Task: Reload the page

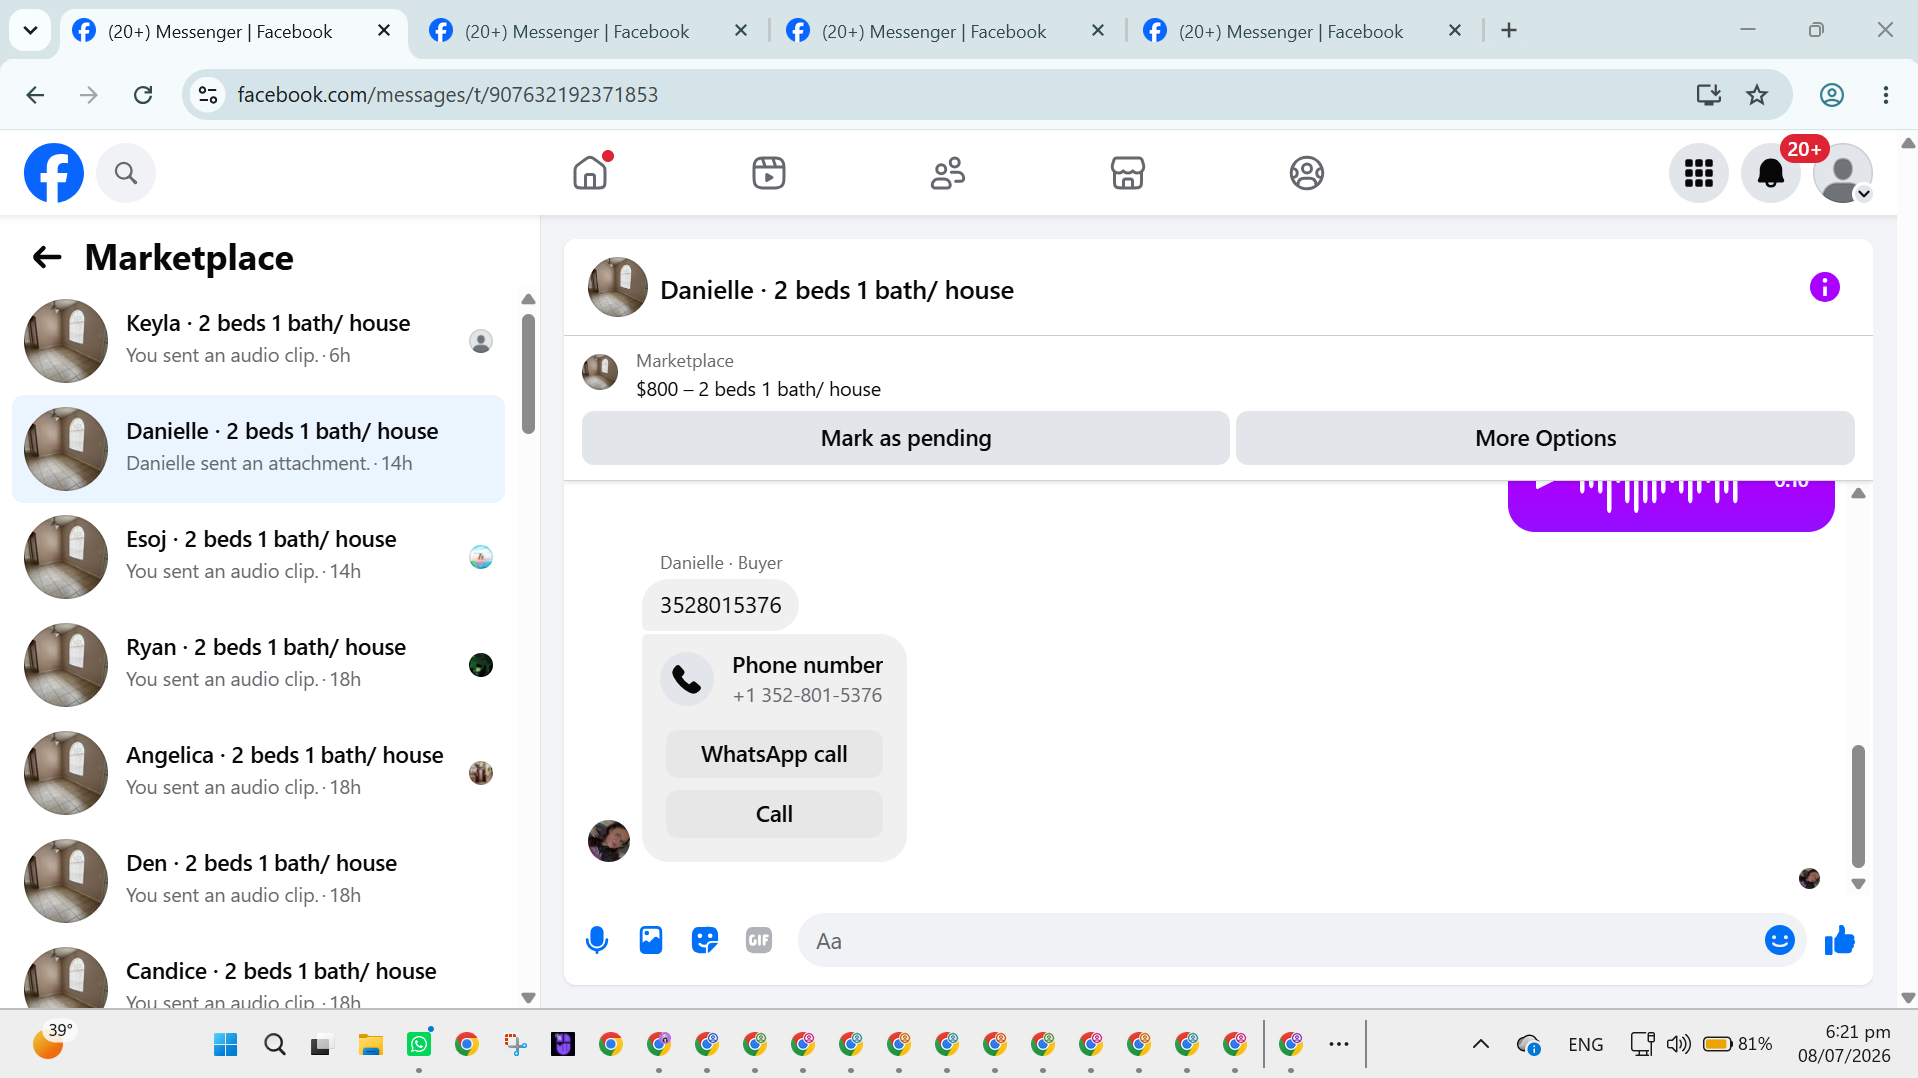Action: click(x=143, y=95)
